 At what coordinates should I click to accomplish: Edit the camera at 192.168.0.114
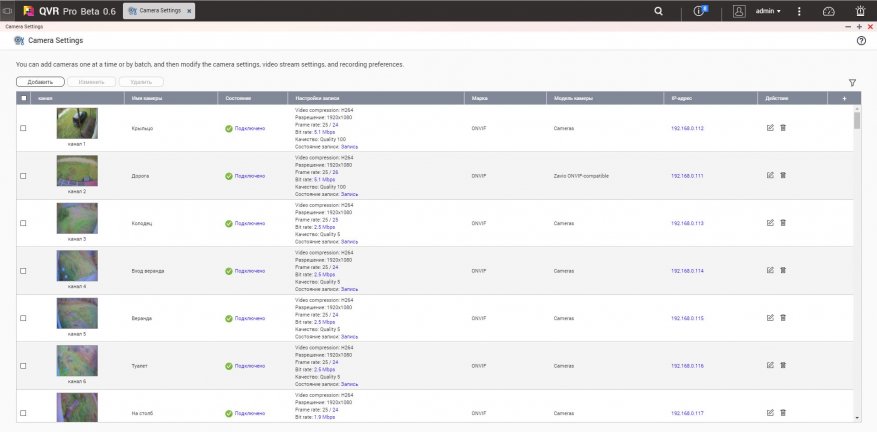(770, 270)
